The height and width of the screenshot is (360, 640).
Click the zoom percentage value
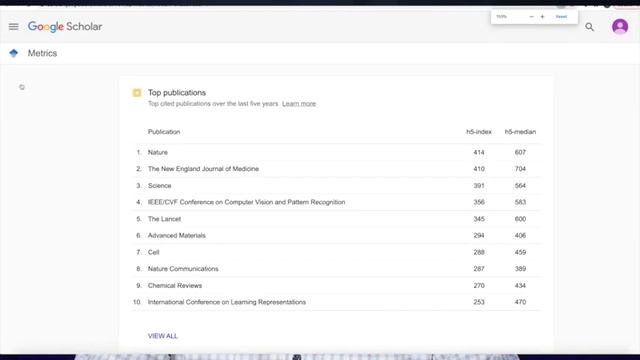pos(501,17)
